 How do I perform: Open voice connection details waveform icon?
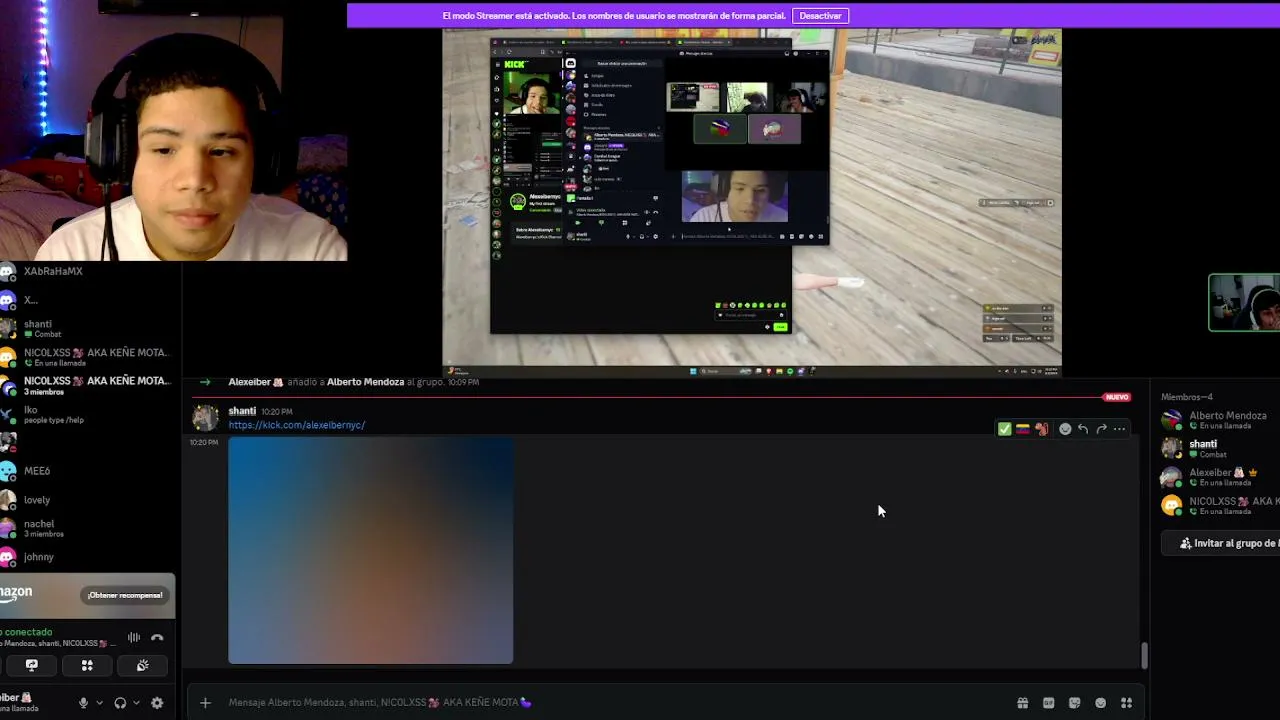point(133,637)
